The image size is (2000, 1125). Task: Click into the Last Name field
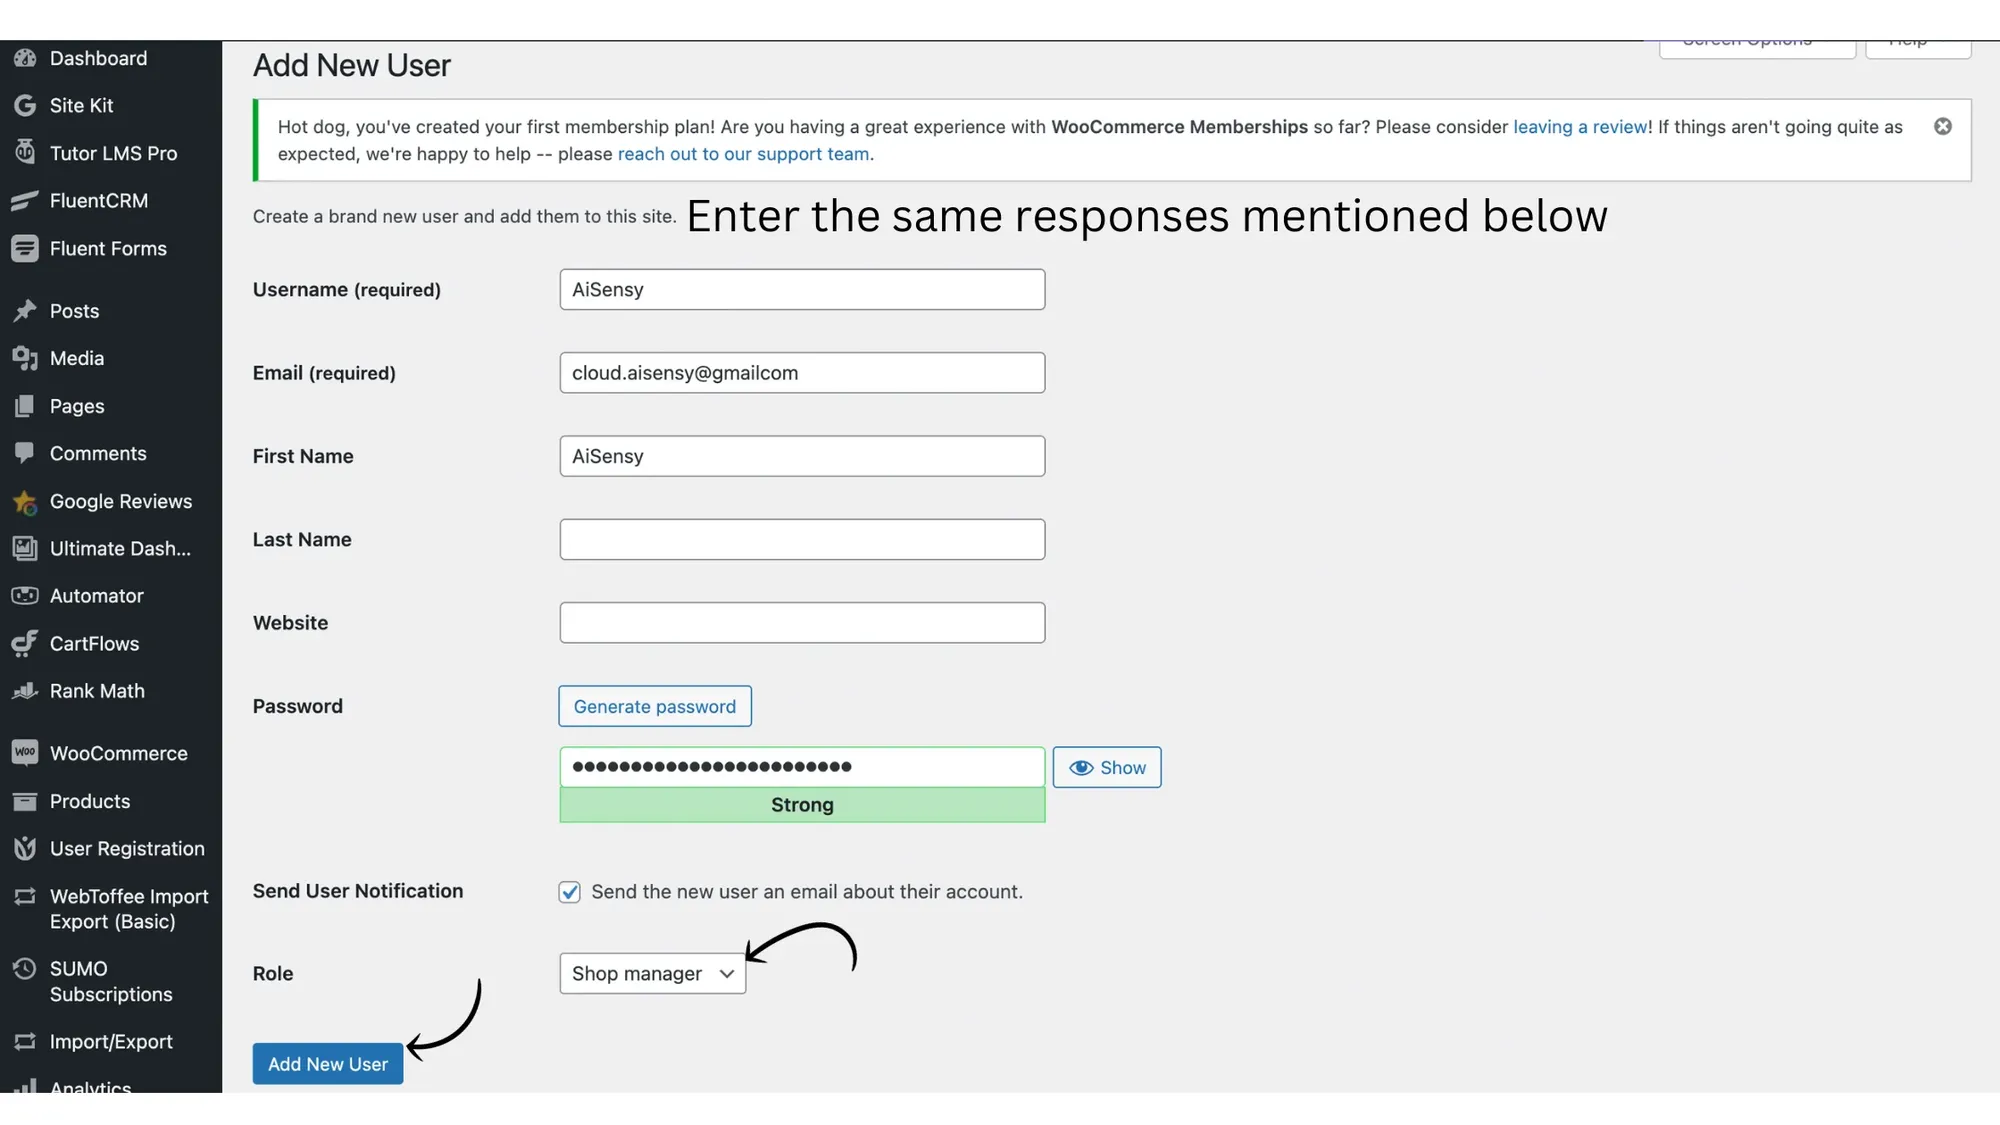(802, 539)
